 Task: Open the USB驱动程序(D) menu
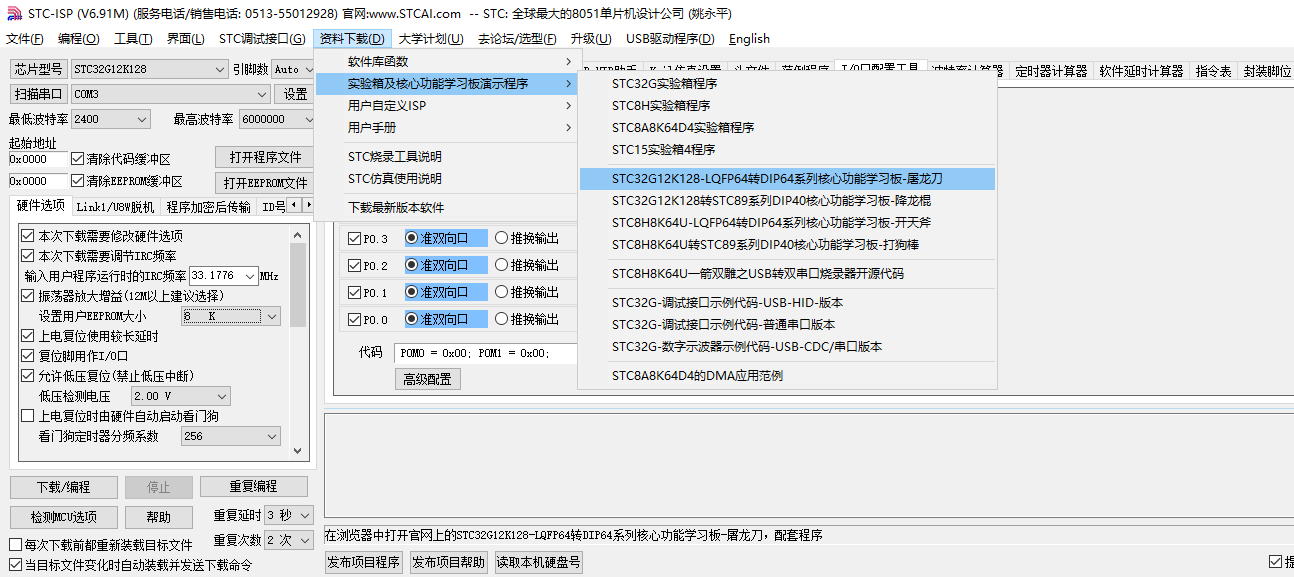670,39
